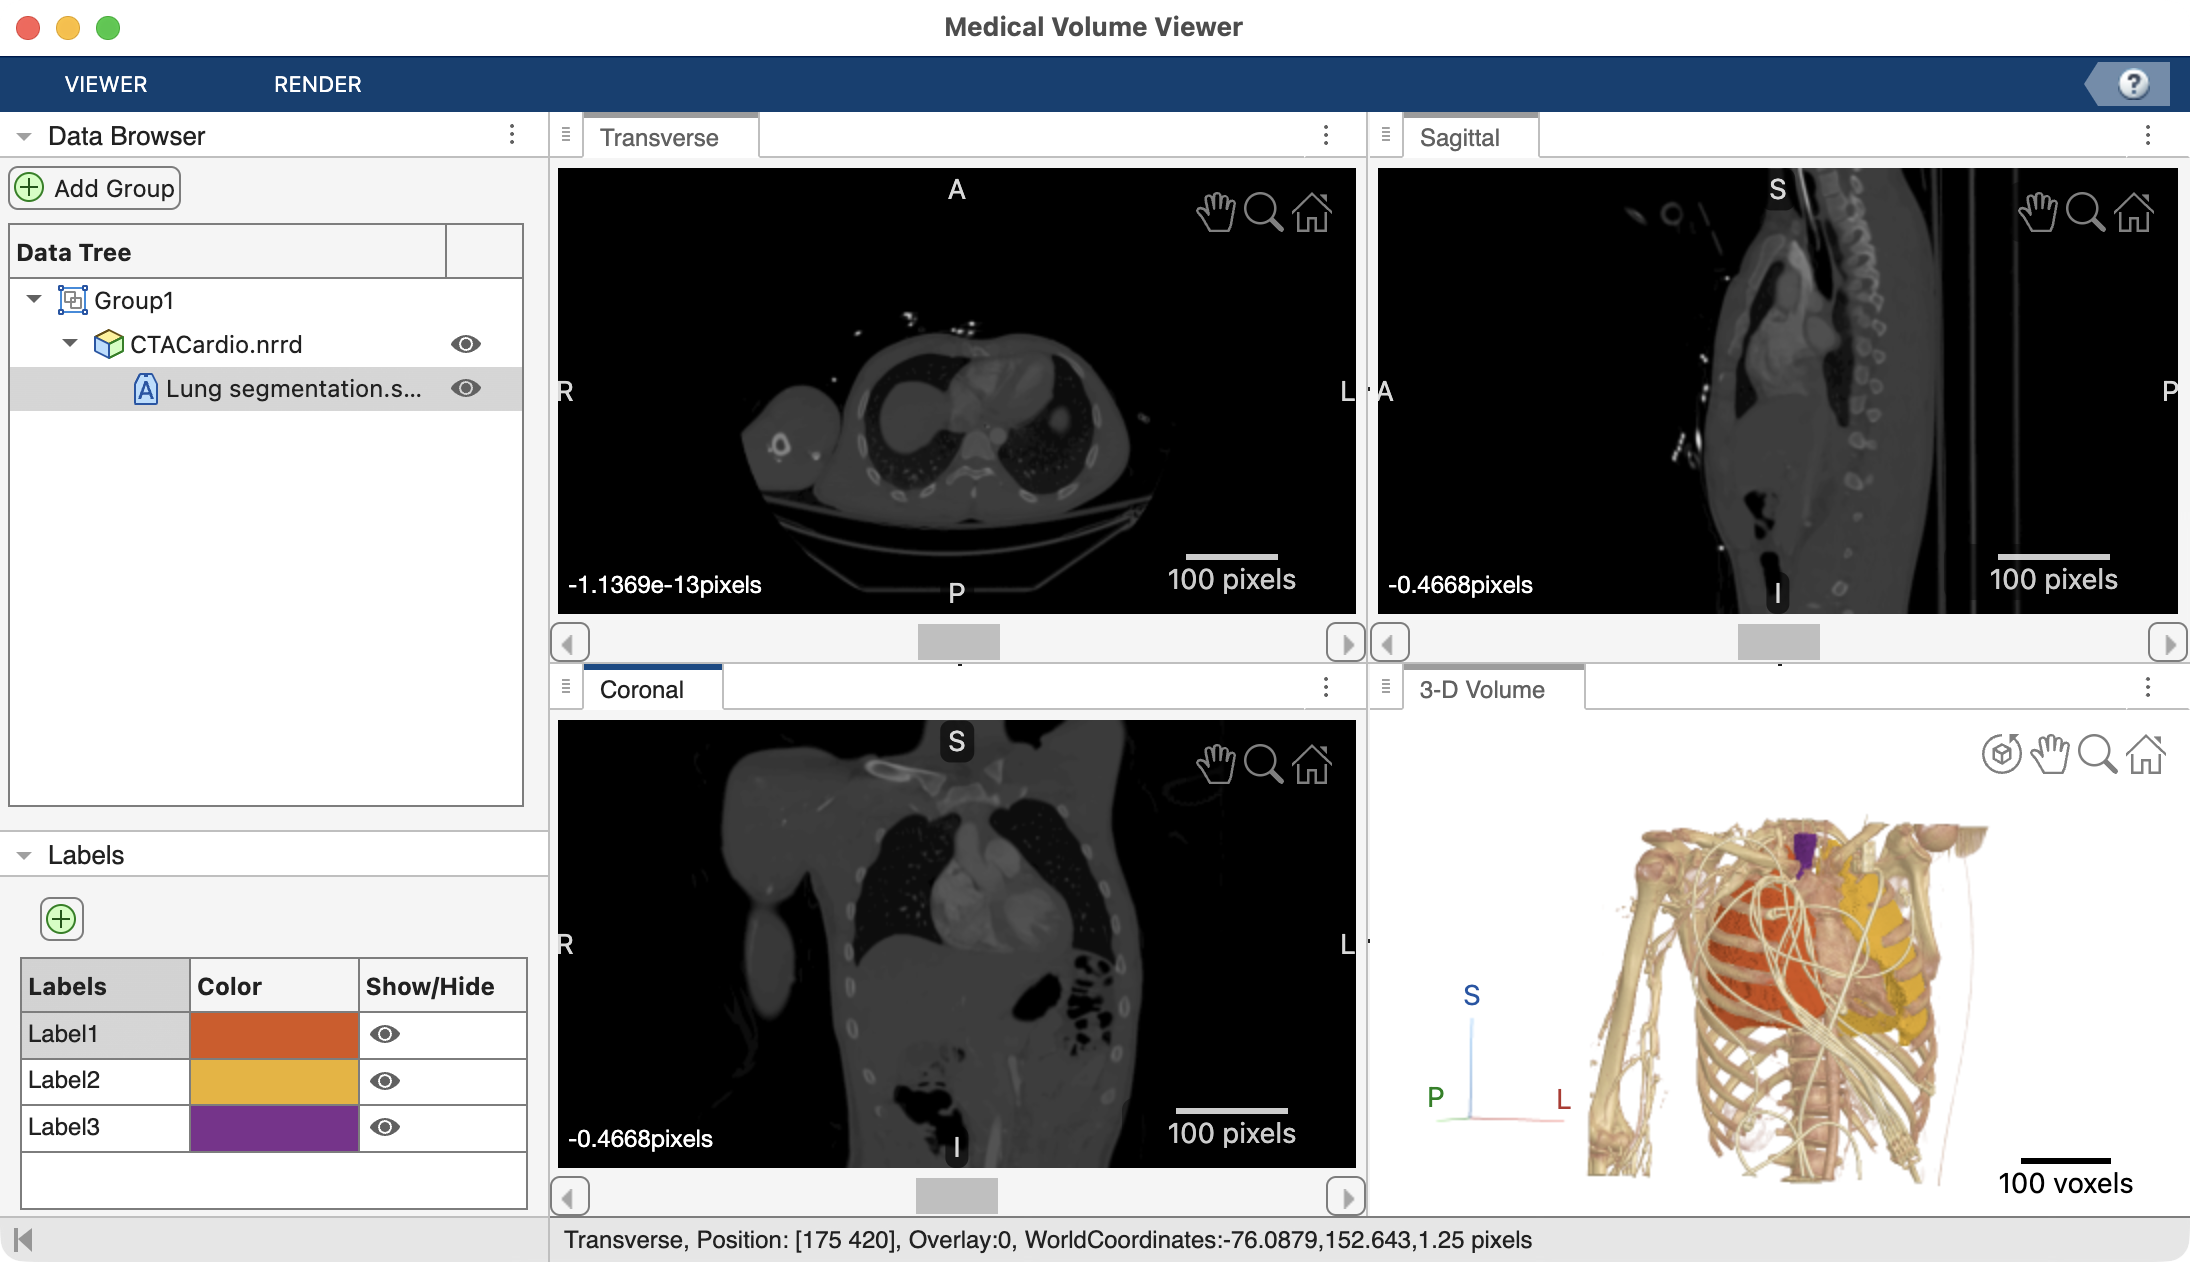Select the 3-D rotate tool in the Volume view

[x=2003, y=755]
